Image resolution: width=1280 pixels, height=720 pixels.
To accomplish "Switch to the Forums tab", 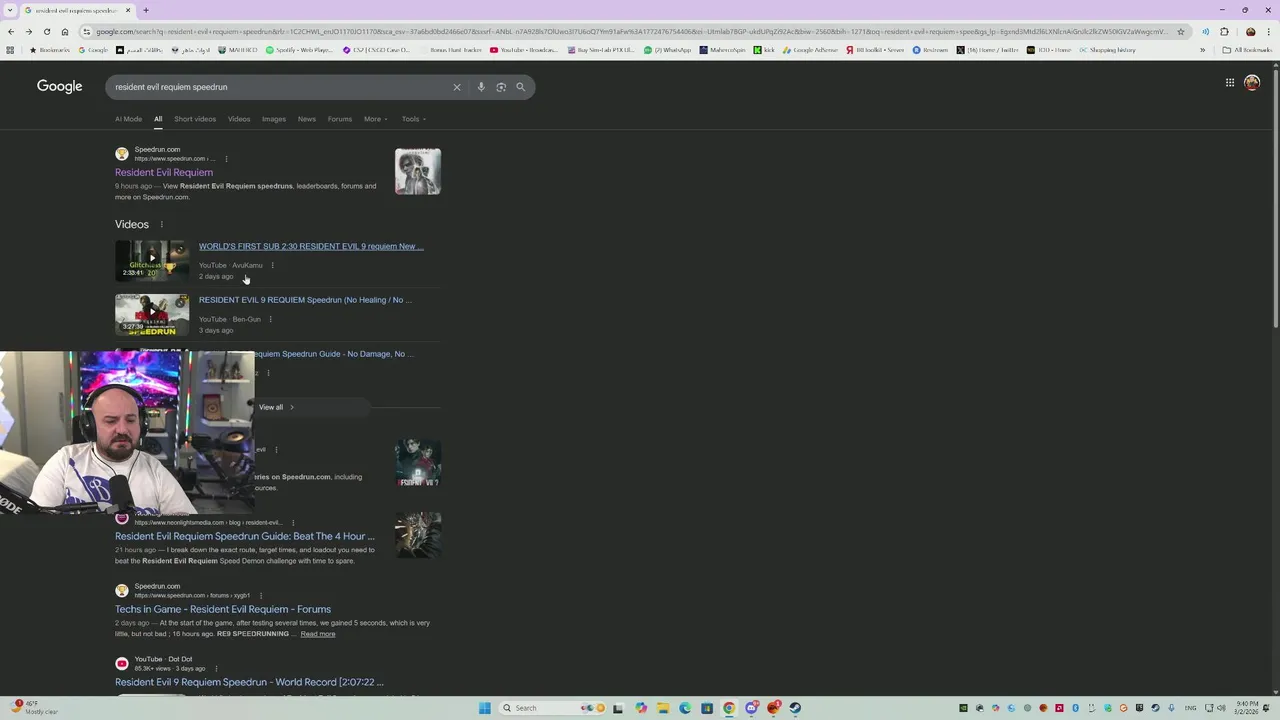I will pos(340,119).
